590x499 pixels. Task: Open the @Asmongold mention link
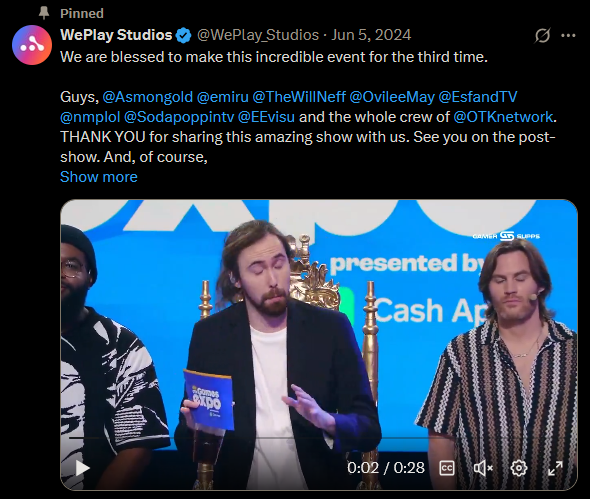tap(148, 97)
